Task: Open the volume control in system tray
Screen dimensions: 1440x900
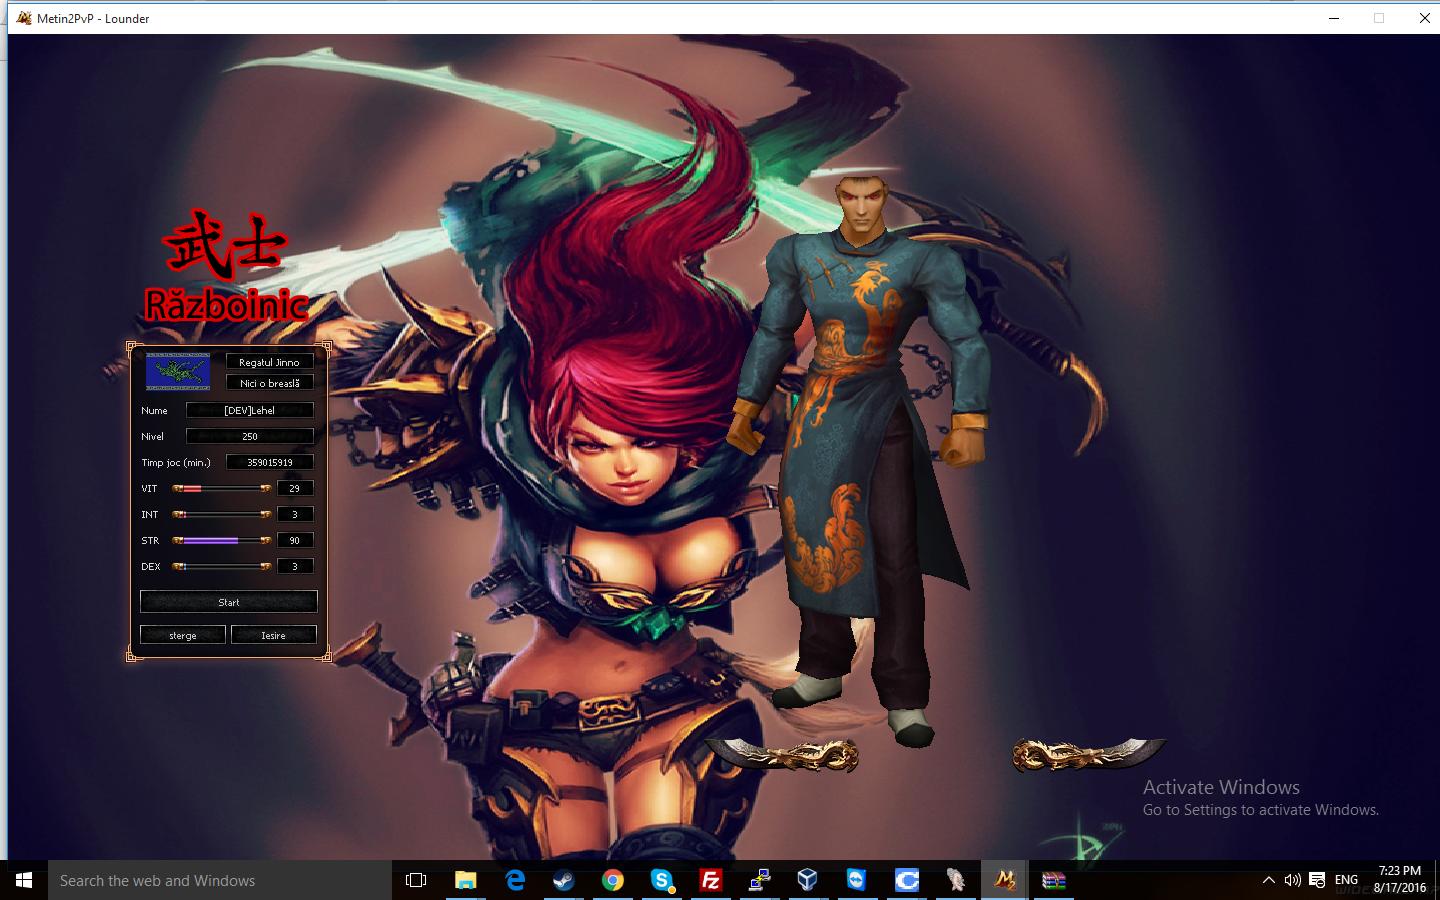Action: [x=1292, y=880]
